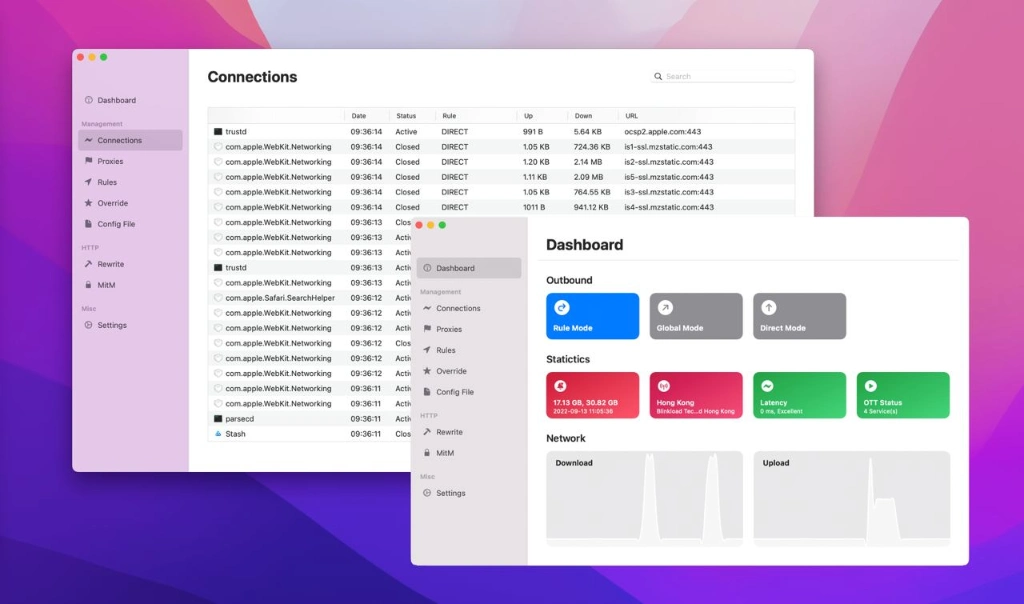The image size is (1024, 604).
Task: Click Settings gear icon in Connections window sidebar
Action: pos(89,325)
